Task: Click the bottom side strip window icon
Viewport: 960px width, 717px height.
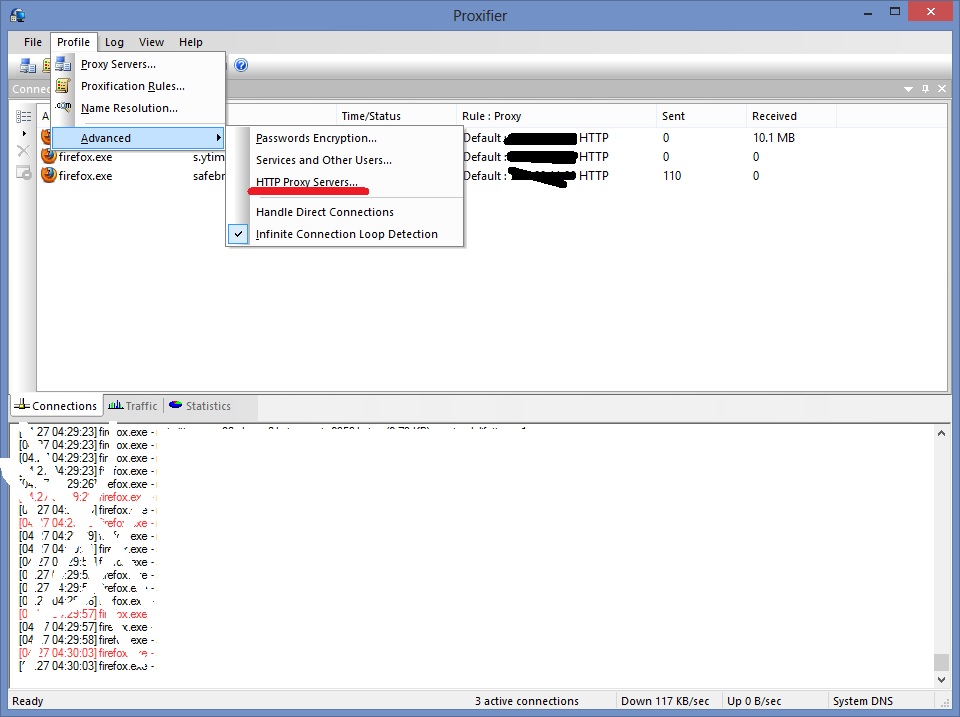Action: coord(24,173)
